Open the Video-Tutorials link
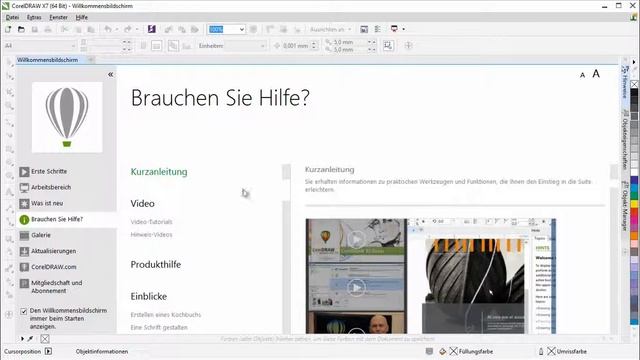Screen dimensions: 640x360 pyautogui.click(x=151, y=222)
